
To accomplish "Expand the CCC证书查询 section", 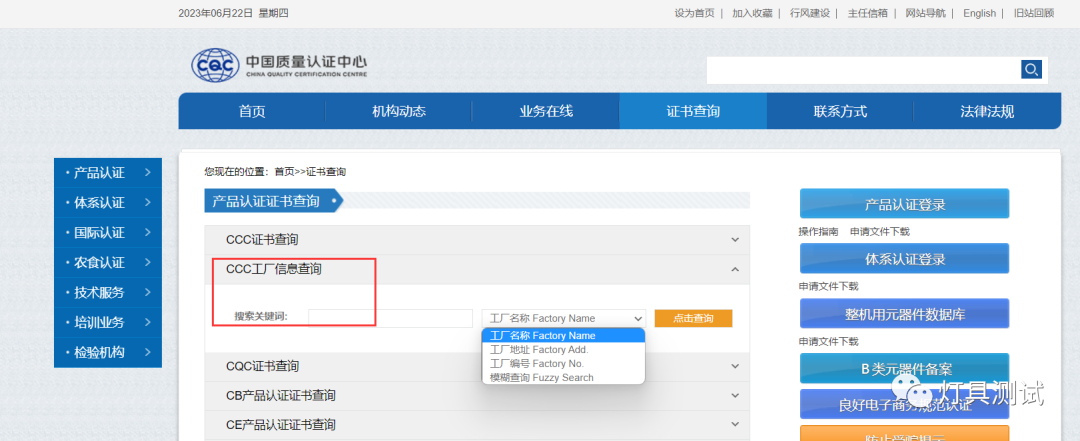I will pos(735,240).
